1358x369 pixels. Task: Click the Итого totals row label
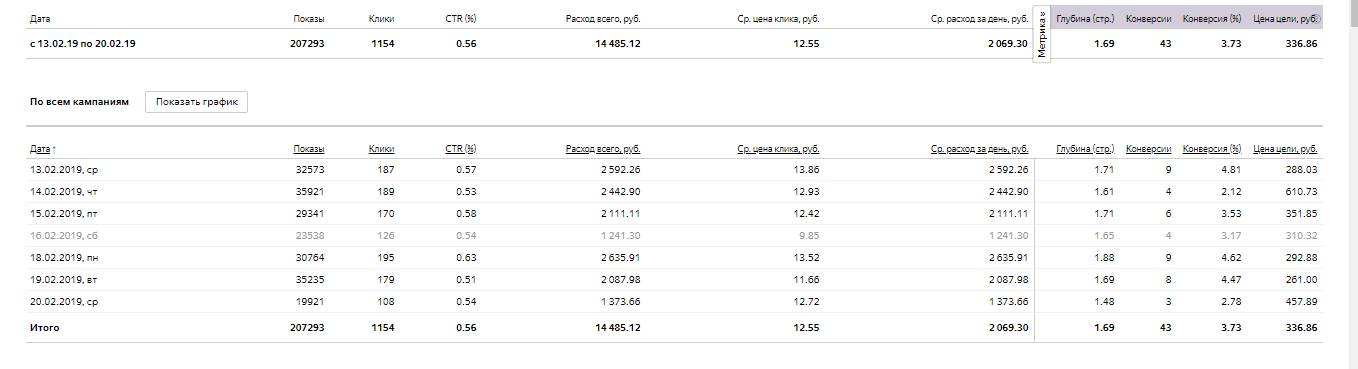point(44,328)
